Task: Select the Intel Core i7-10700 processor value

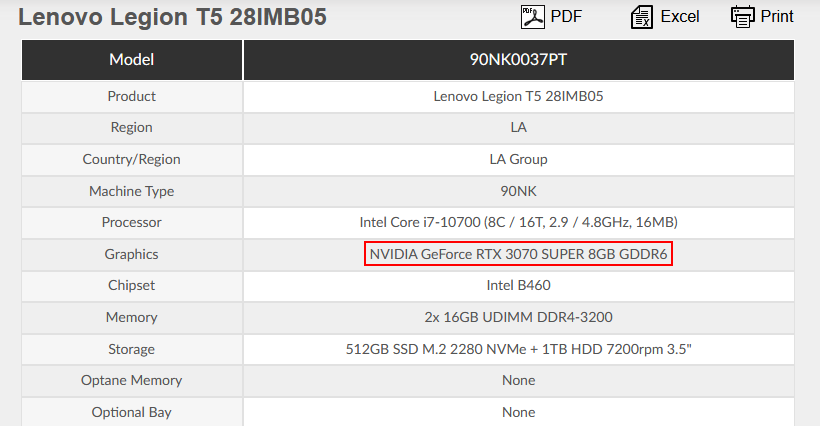Action: (518, 222)
